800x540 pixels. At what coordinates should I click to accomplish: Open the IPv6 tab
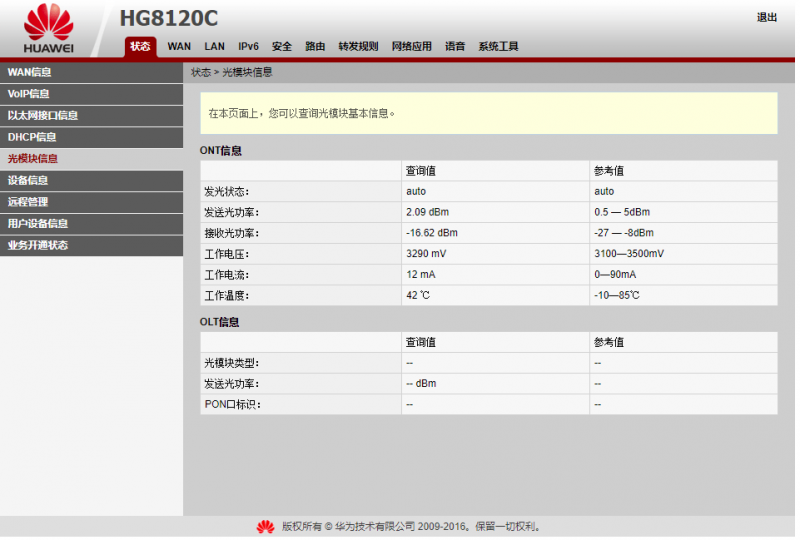click(x=248, y=46)
